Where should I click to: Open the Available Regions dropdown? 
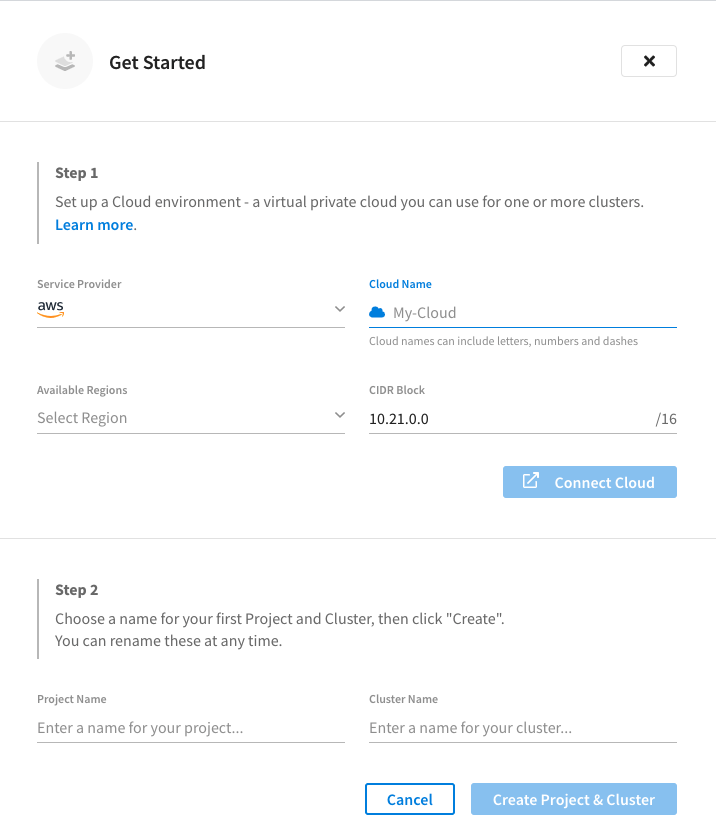[x=340, y=414]
